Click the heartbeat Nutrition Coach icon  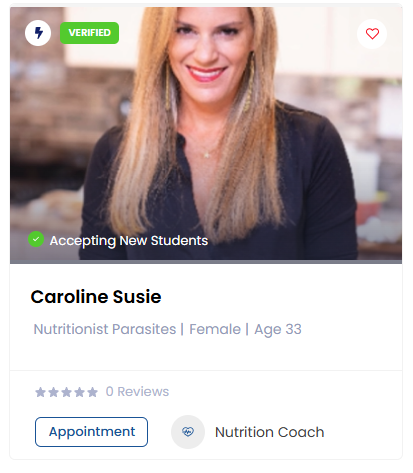pos(188,432)
